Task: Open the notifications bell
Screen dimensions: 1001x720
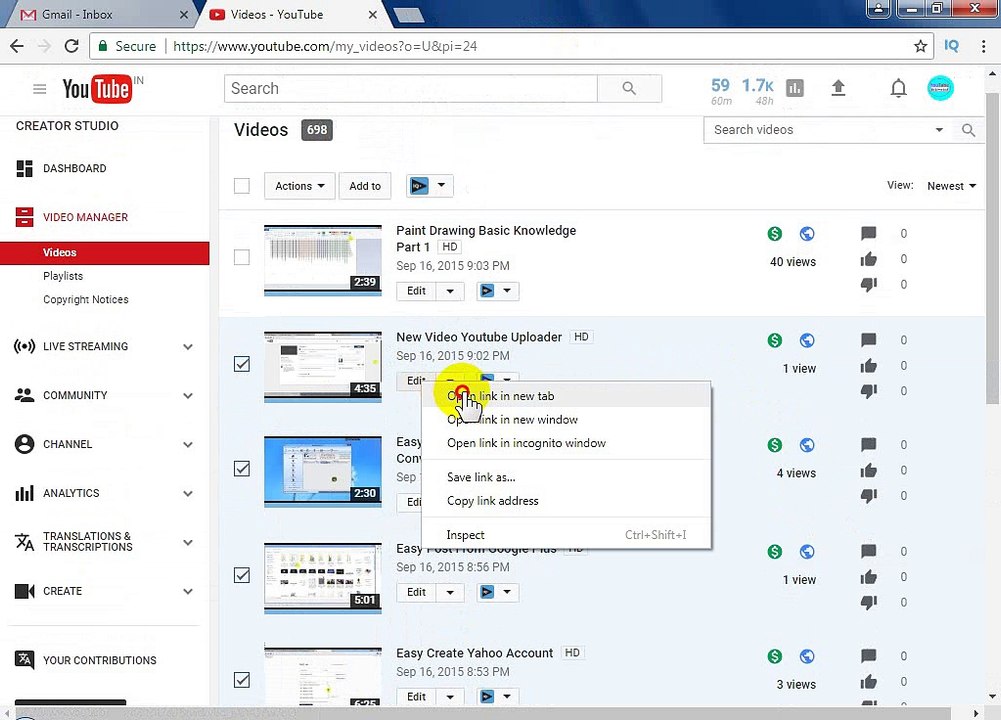Action: click(898, 88)
